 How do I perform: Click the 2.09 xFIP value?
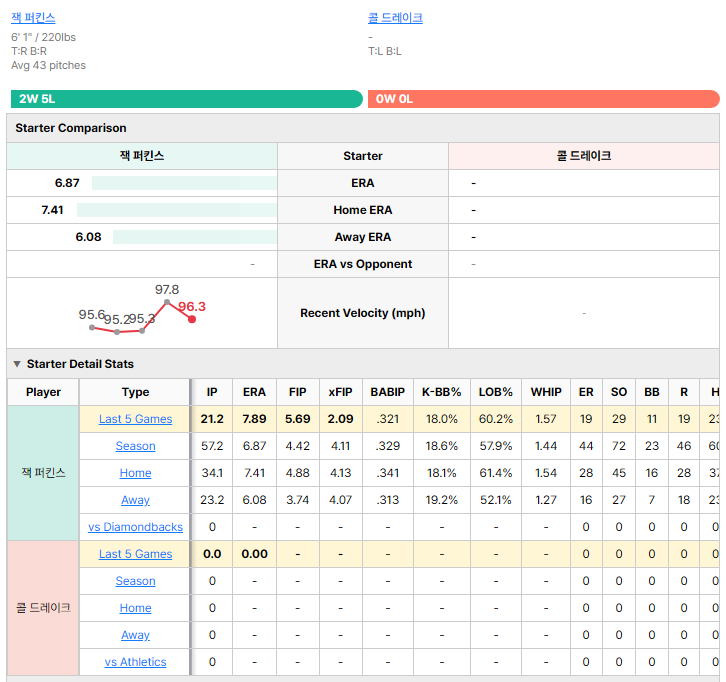(x=341, y=419)
